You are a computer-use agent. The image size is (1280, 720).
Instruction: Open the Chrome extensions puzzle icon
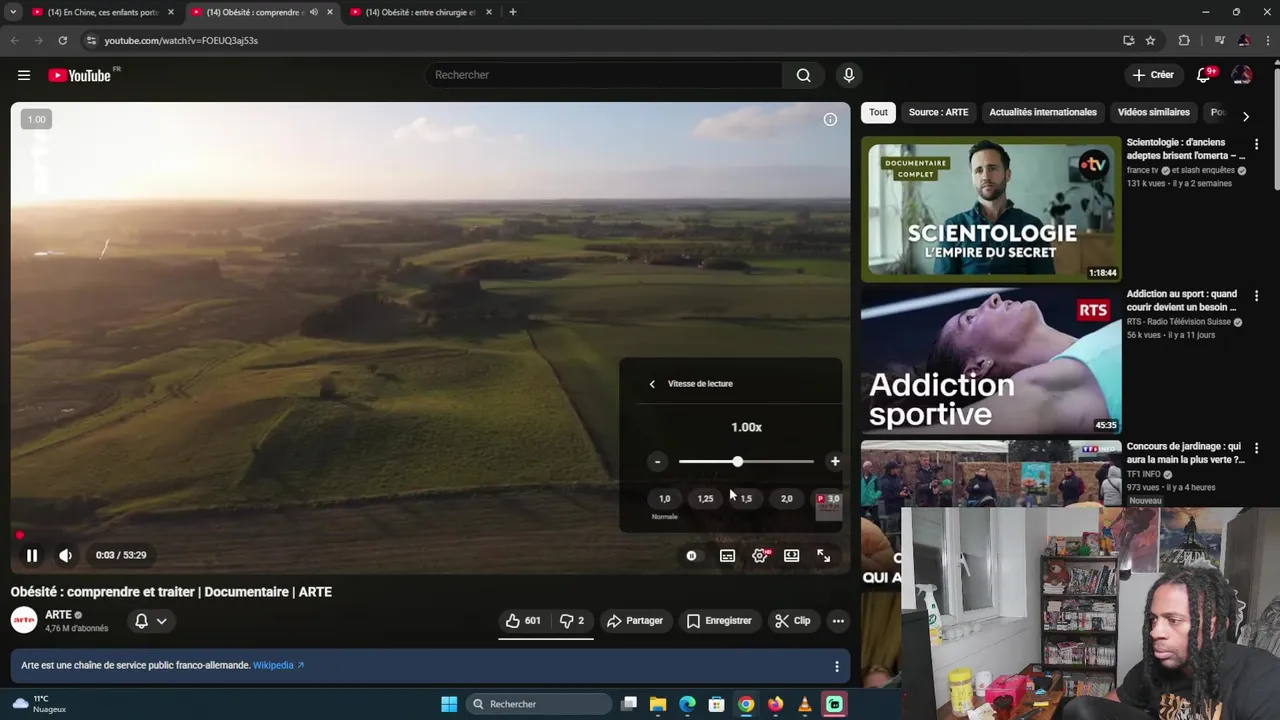click(1184, 40)
